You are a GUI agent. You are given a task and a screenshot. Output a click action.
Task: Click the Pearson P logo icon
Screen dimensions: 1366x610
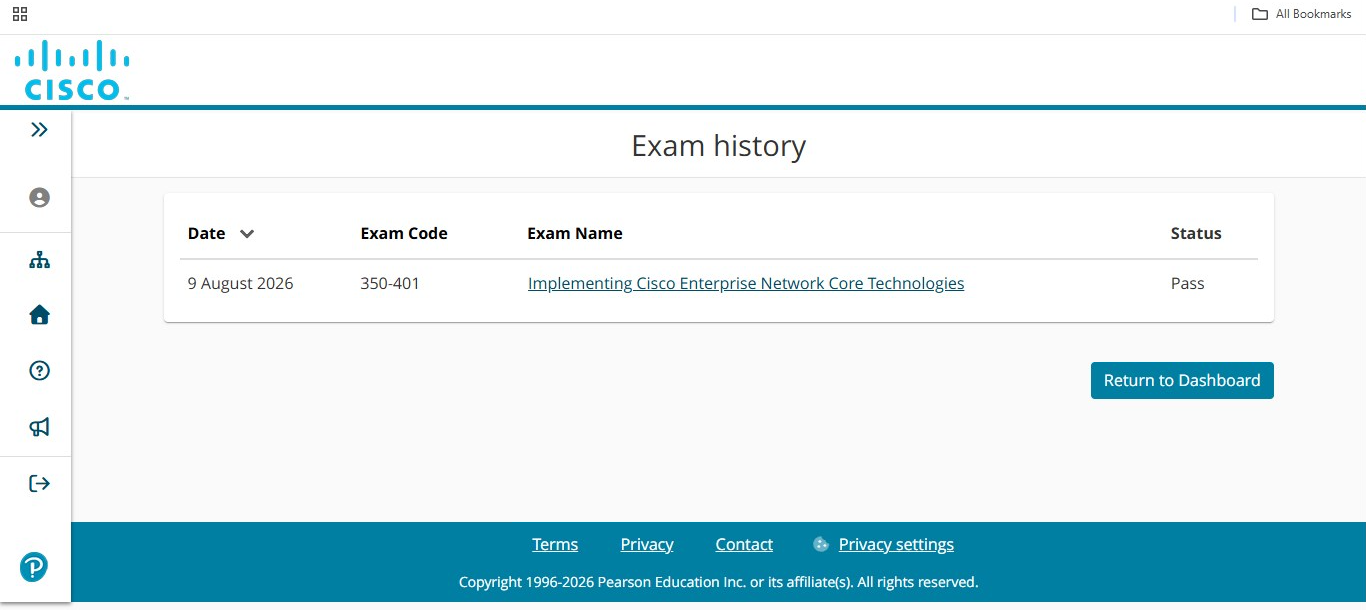34,567
